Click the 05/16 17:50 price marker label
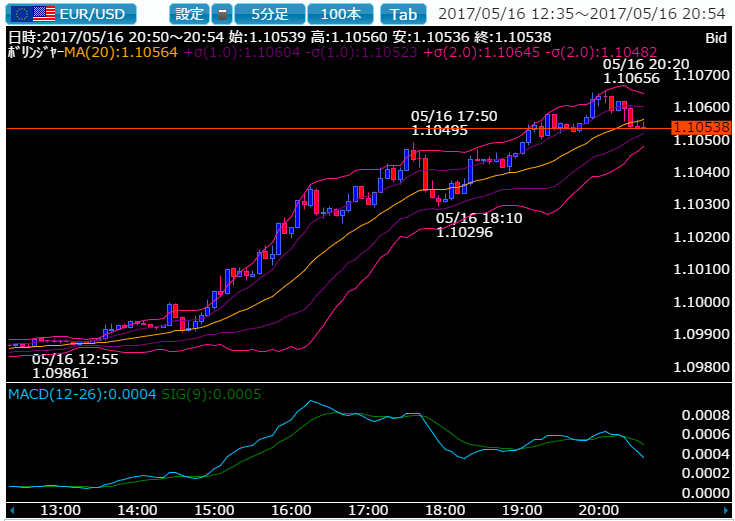The width and height of the screenshot is (735, 521). (454, 123)
